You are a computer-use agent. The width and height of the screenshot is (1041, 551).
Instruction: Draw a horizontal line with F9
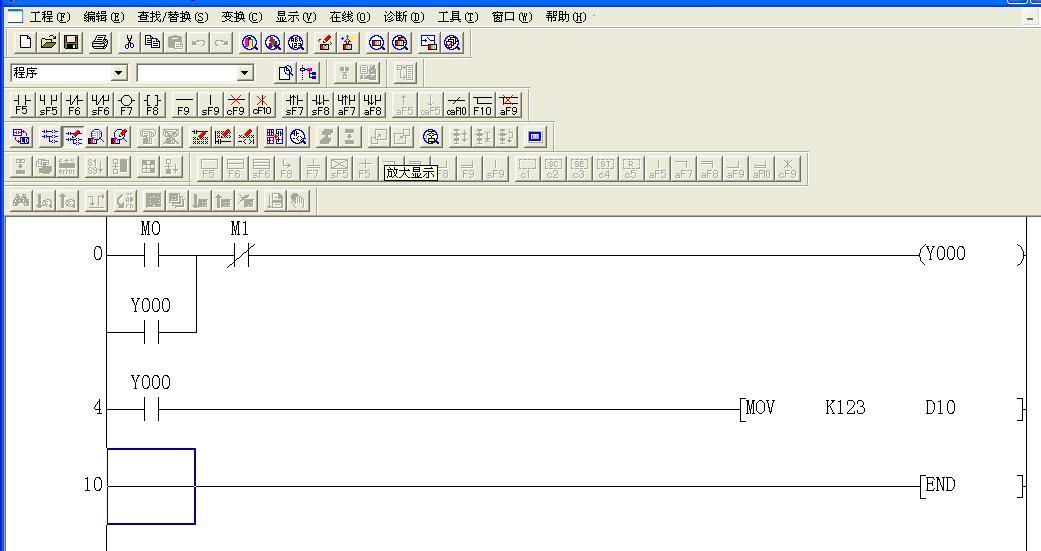pyautogui.click(x=184, y=104)
